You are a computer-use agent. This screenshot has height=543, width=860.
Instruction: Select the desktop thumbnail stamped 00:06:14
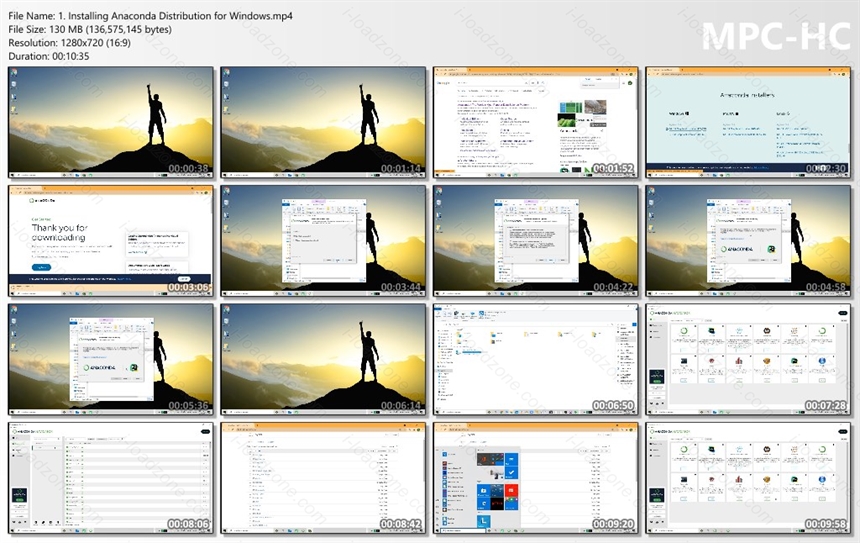pos(323,359)
